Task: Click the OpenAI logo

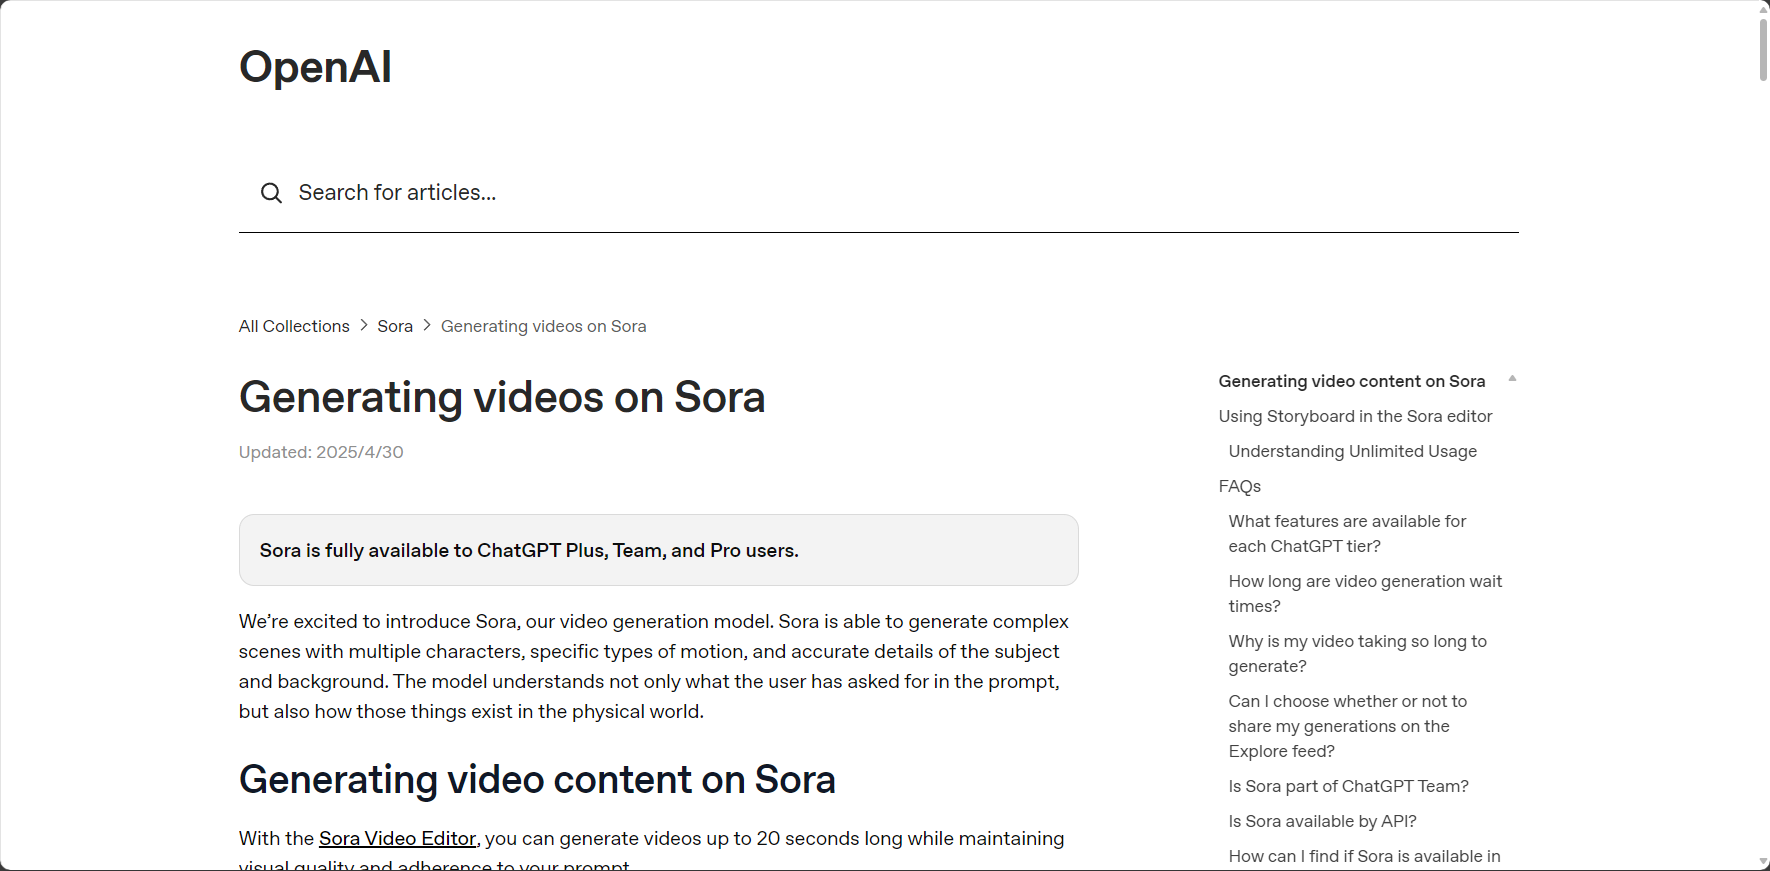Action: 315,68
